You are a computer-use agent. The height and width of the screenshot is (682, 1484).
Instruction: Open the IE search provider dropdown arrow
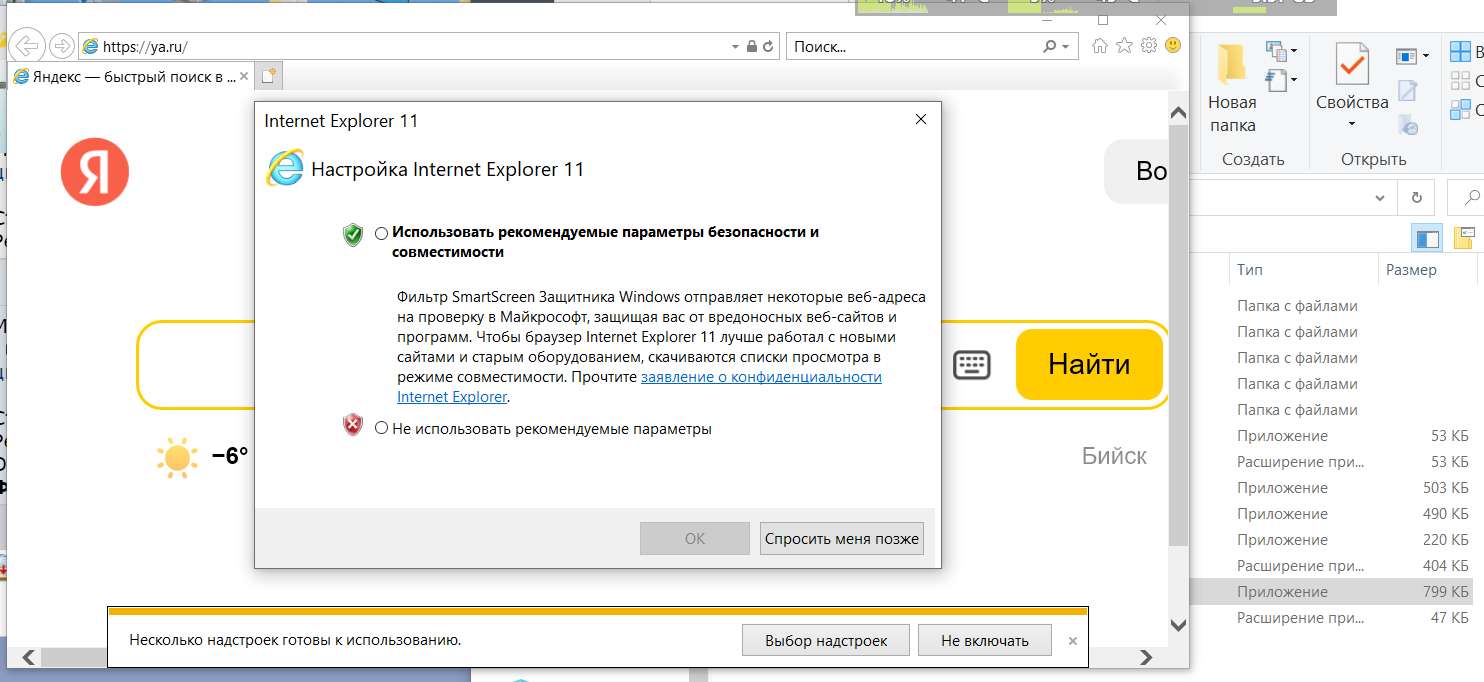(x=1066, y=46)
